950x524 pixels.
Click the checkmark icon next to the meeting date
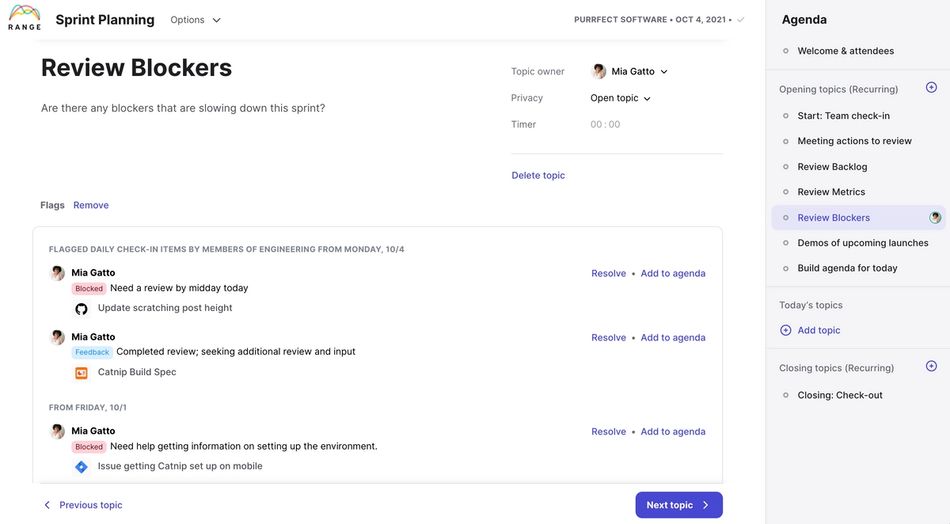click(x=741, y=20)
